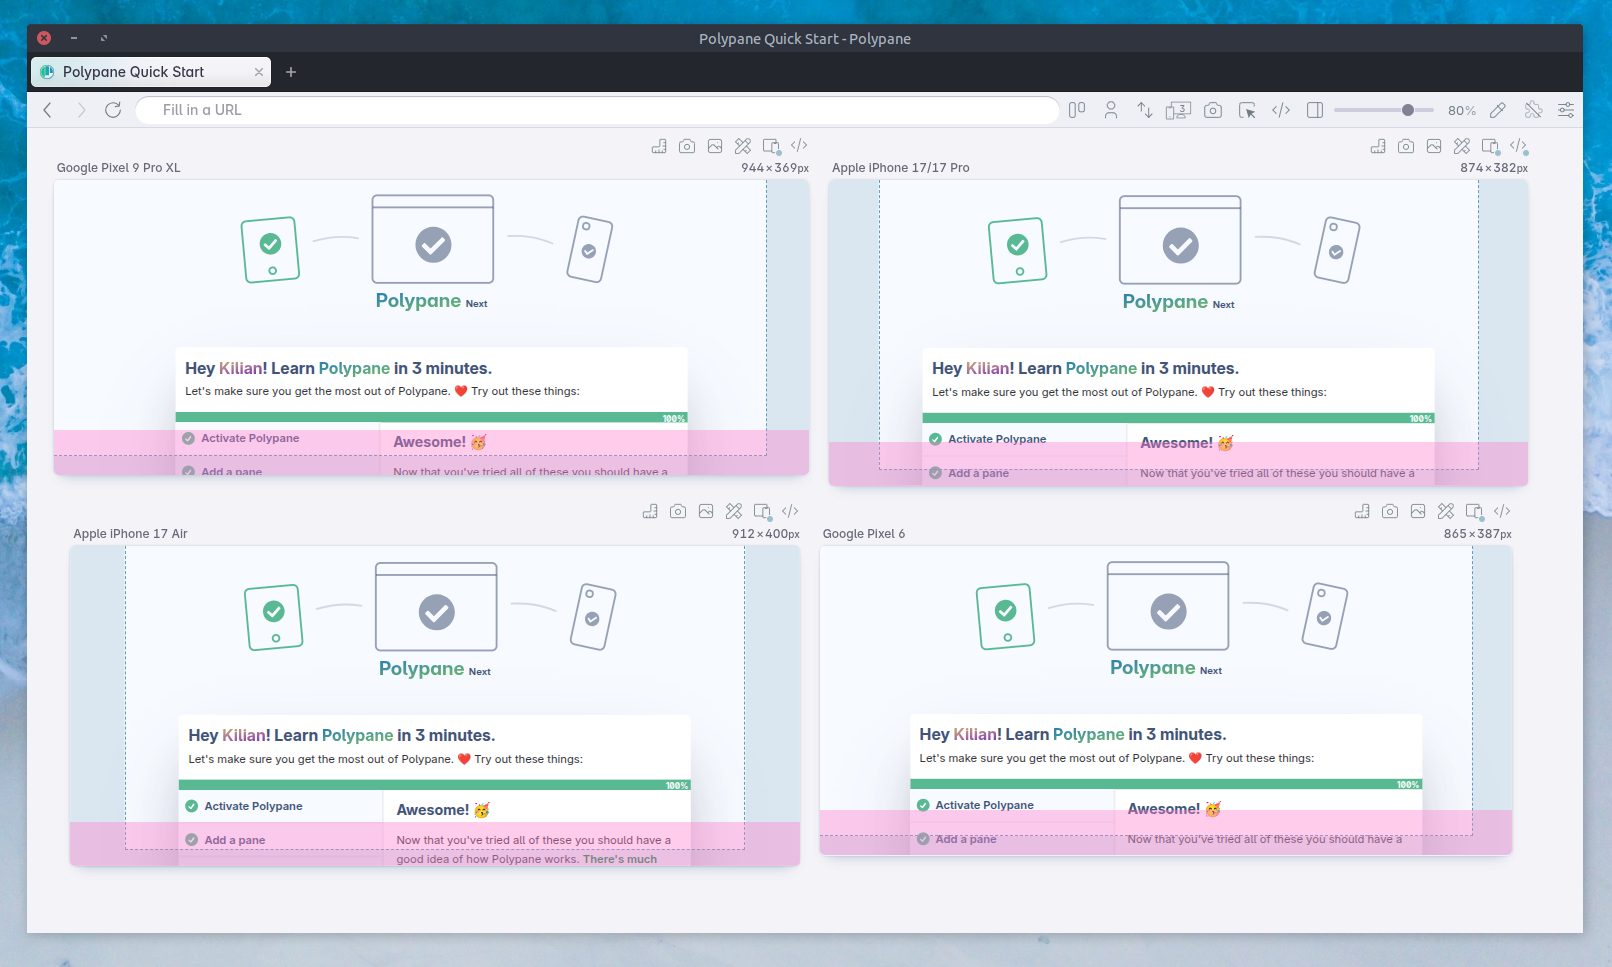The image size is (1612, 967).
Task: Open image overlay for iPhone 17 Air pane
Action: (x=706, y=511)
